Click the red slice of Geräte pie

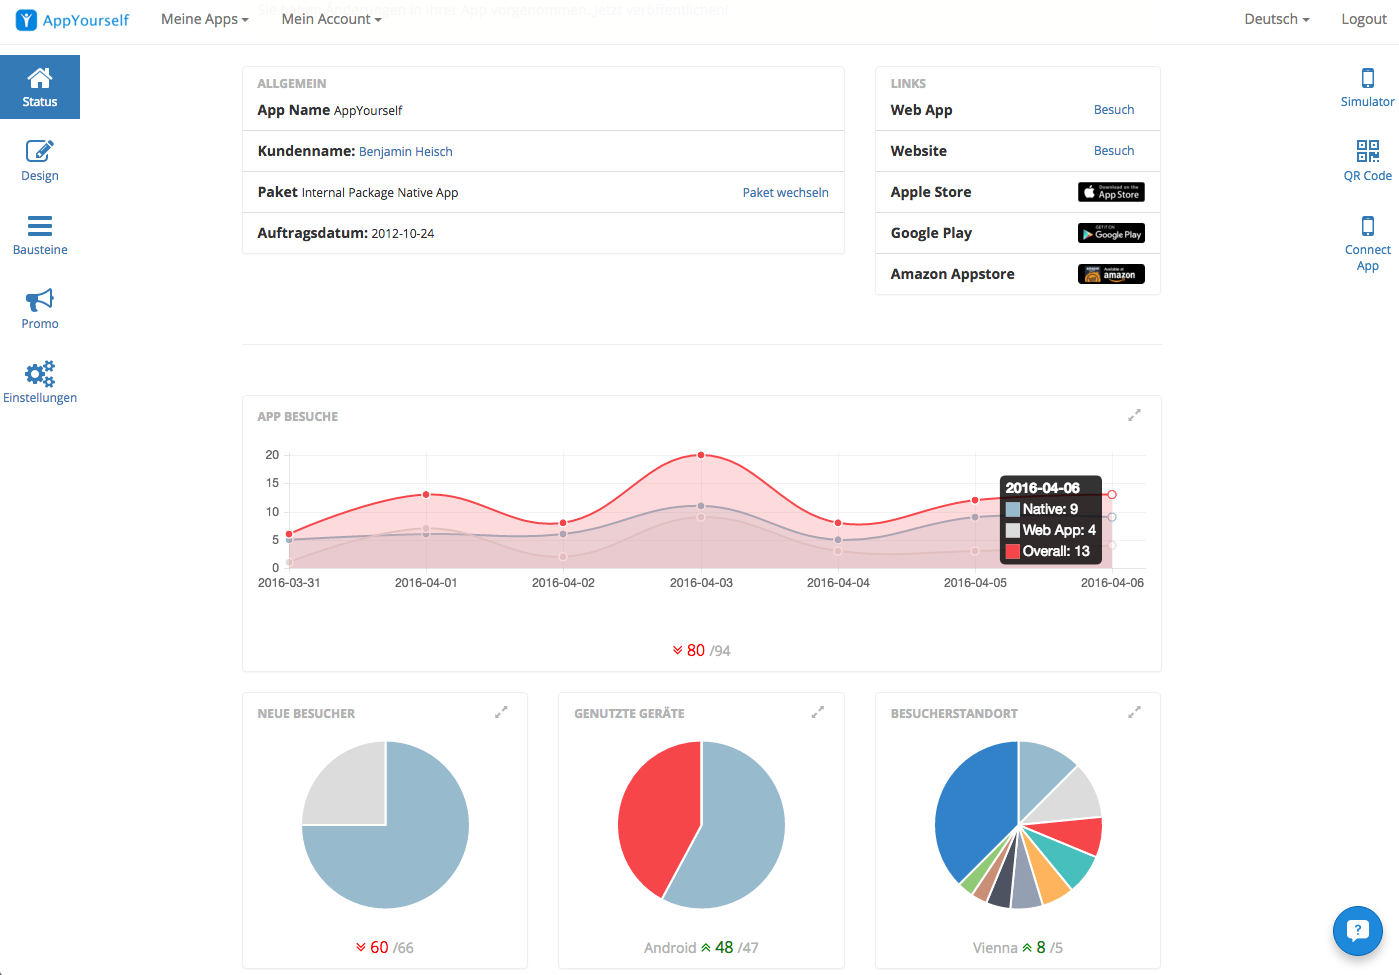tap(655, 815)
